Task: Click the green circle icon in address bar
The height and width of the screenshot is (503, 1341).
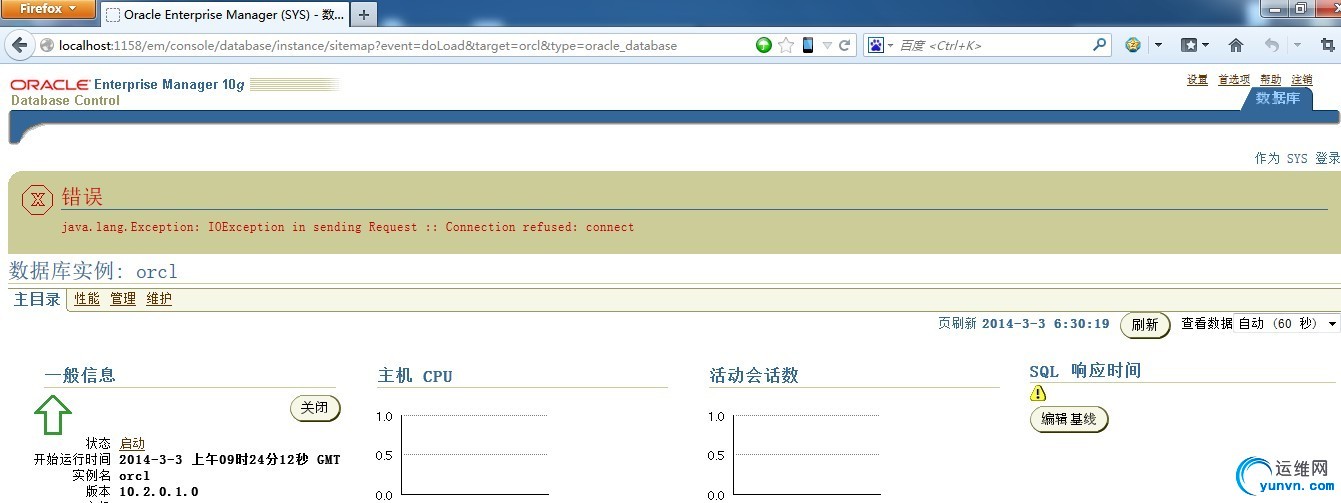Action: [x=764, y=45]
